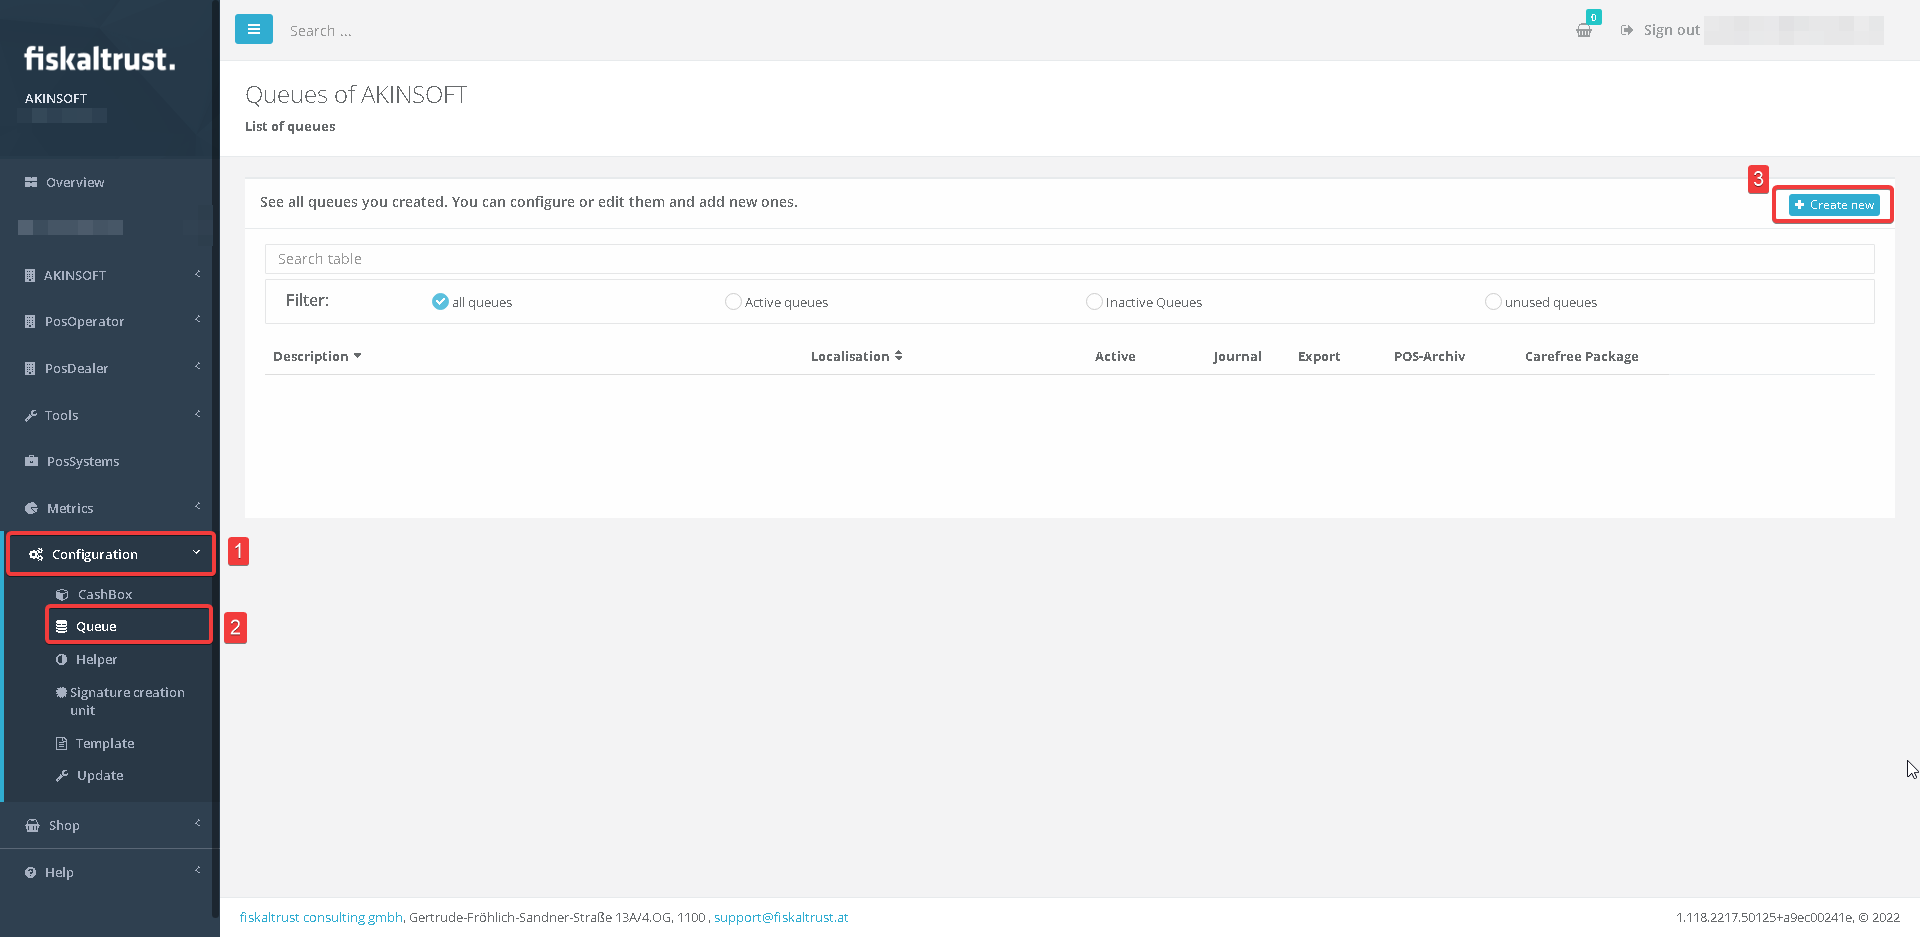Click the Configuration gears icon

pos(36,554)
